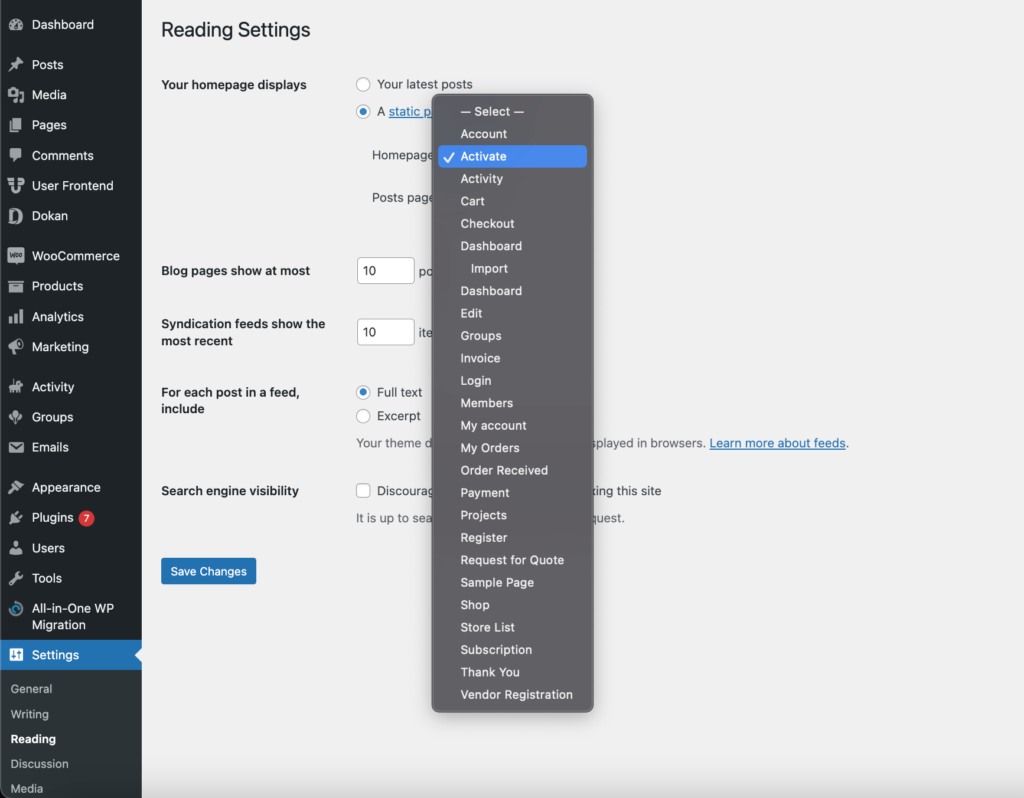Choose '— Select —' in the dropdown list

pos(513,112)
